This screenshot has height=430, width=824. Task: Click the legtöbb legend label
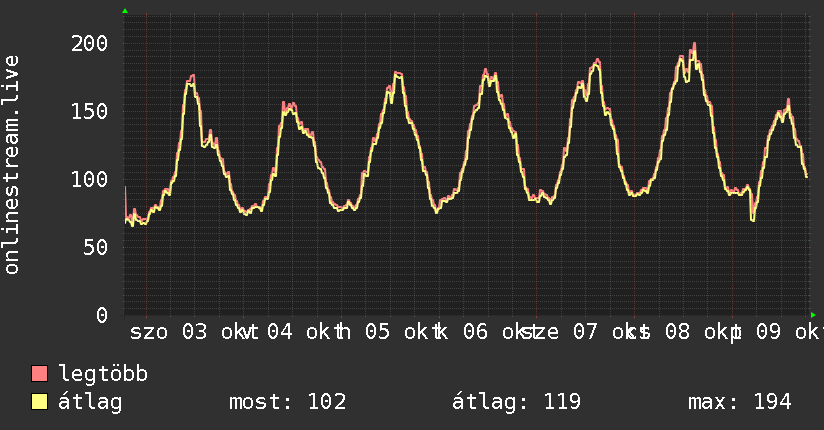(x=104, y=374)
